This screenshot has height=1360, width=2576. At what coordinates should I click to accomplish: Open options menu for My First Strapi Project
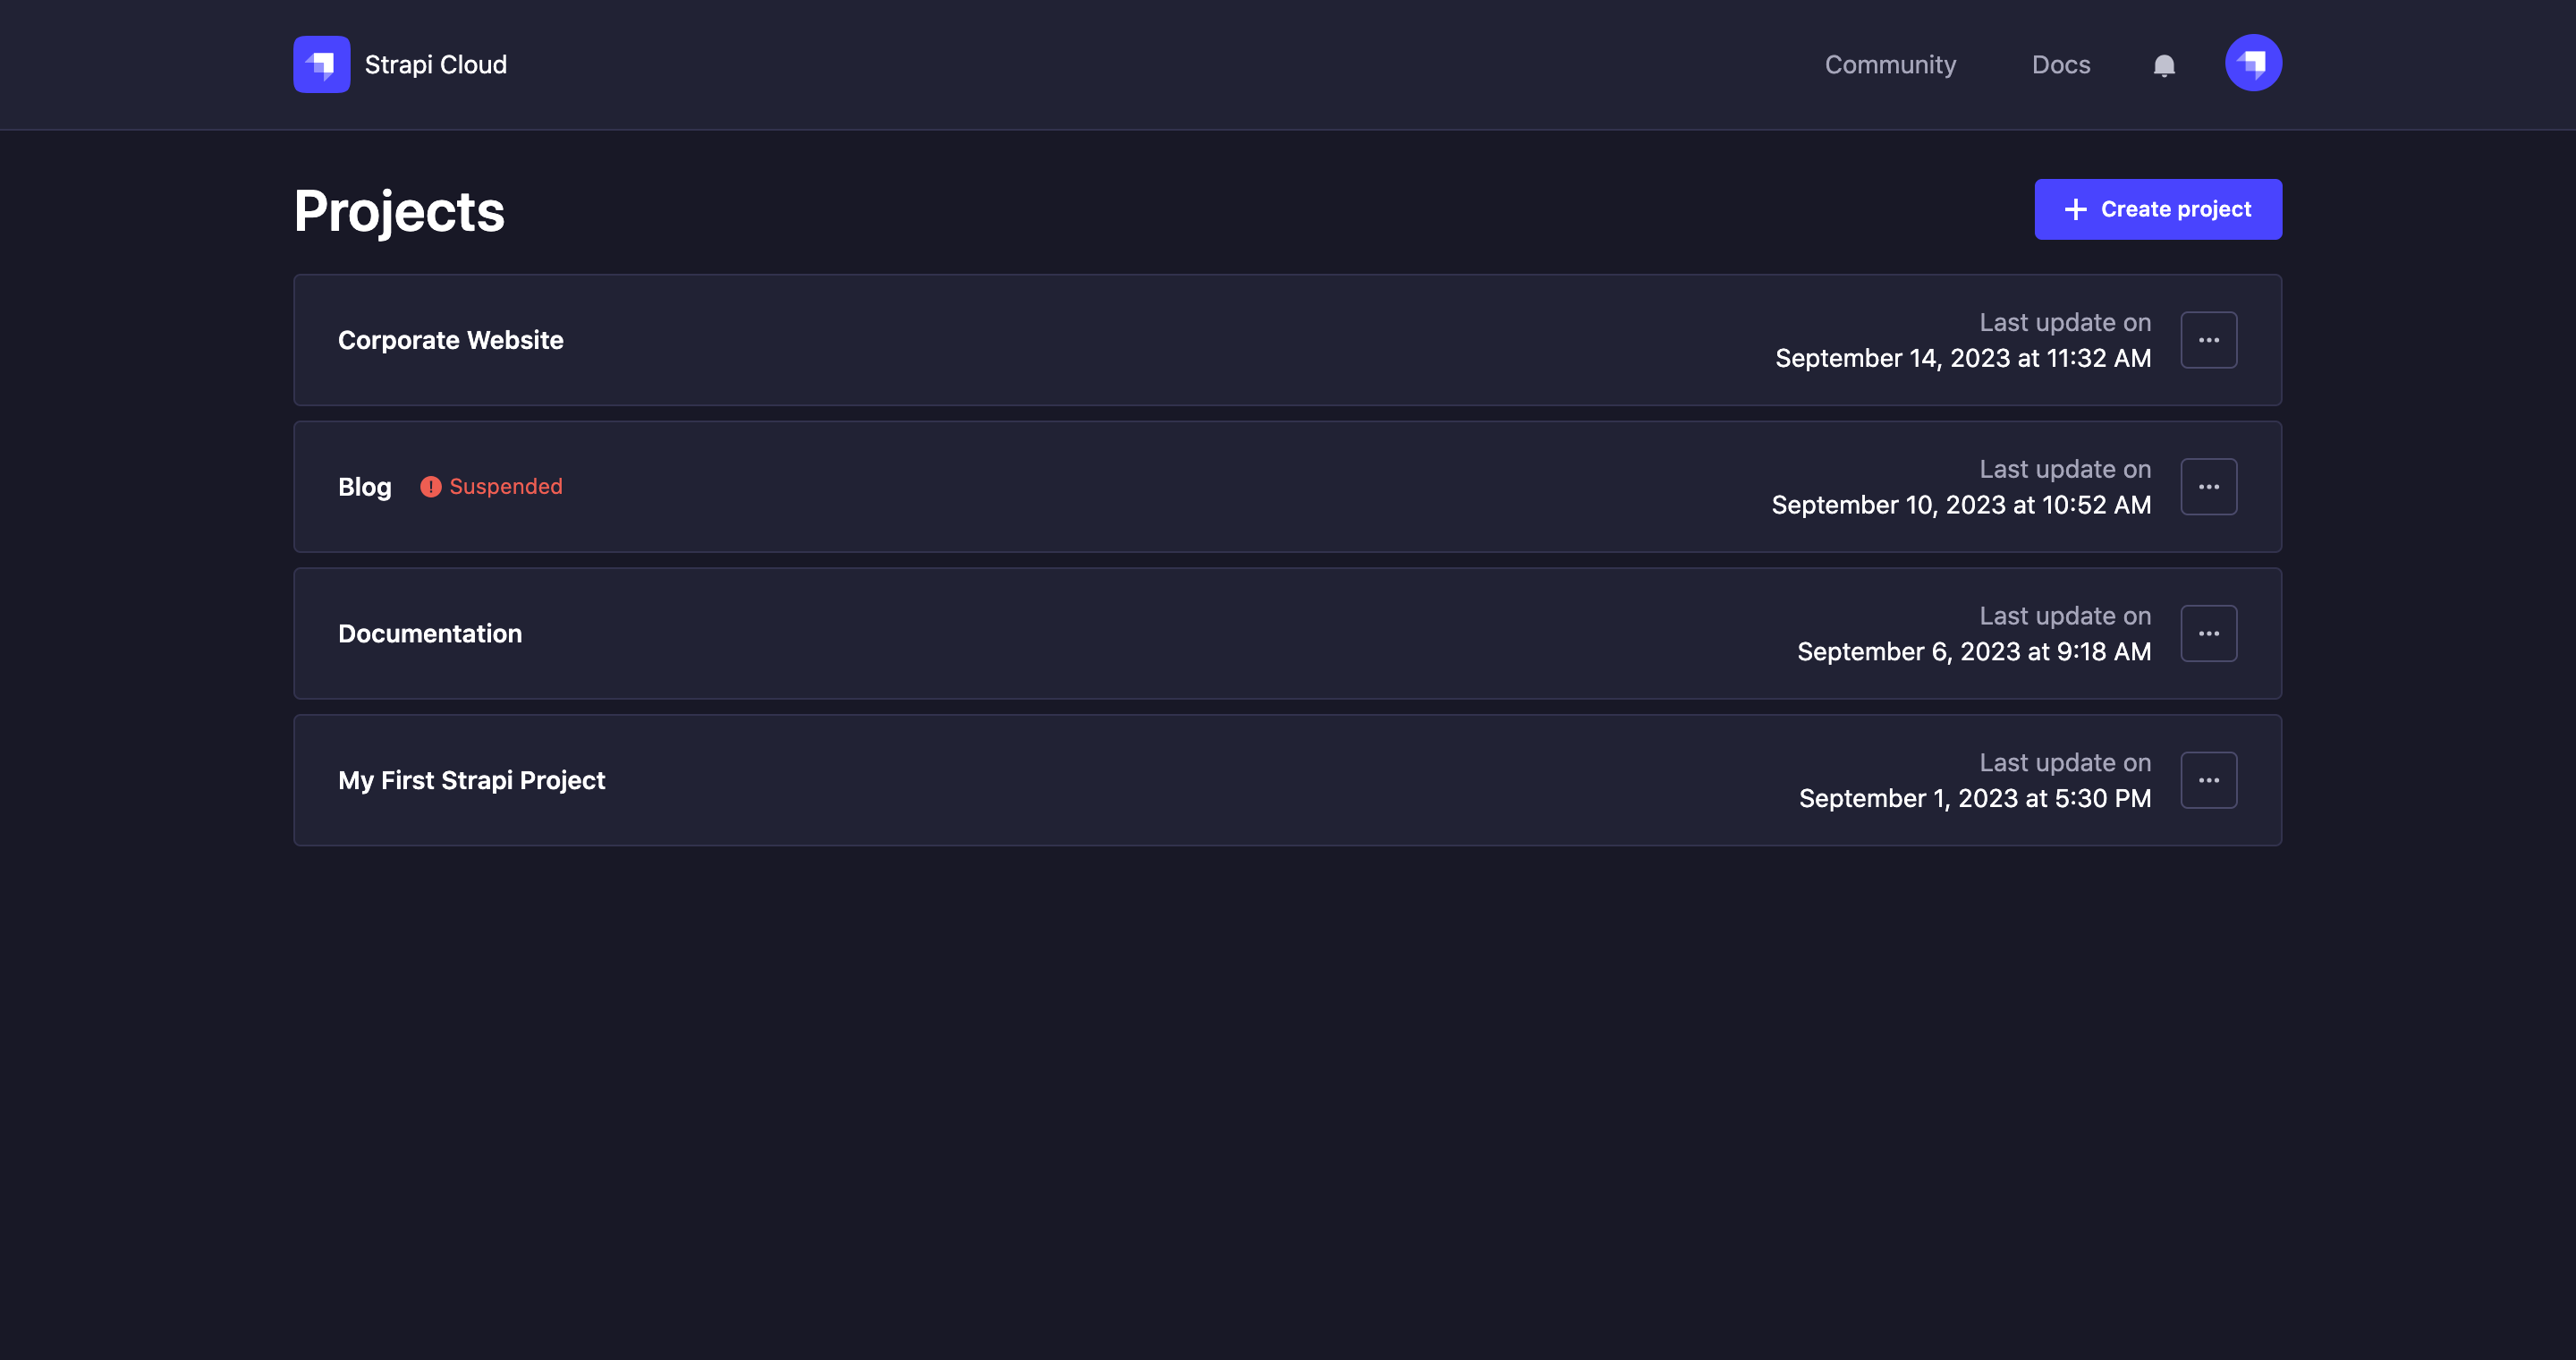[2208, 779]
